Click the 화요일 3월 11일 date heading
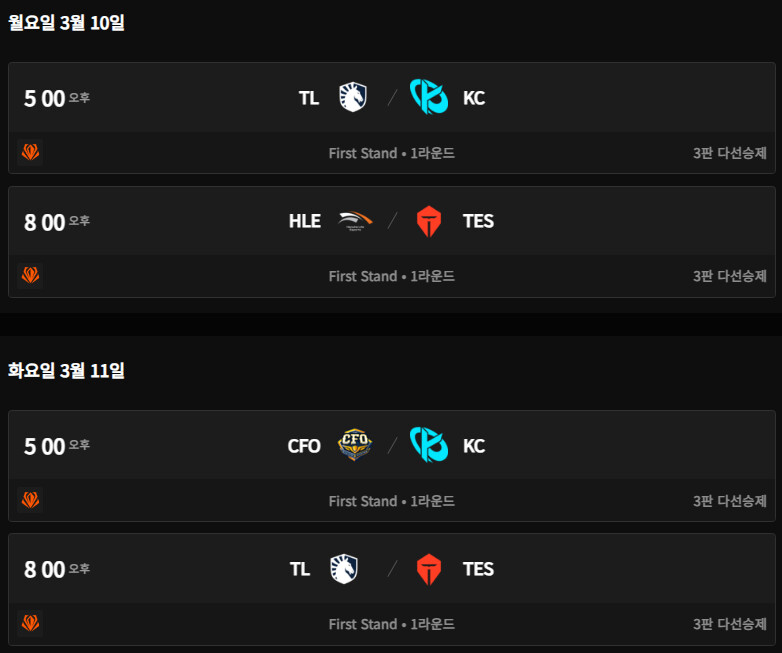This screenshot has height=653, width=782. pos(66,371)
